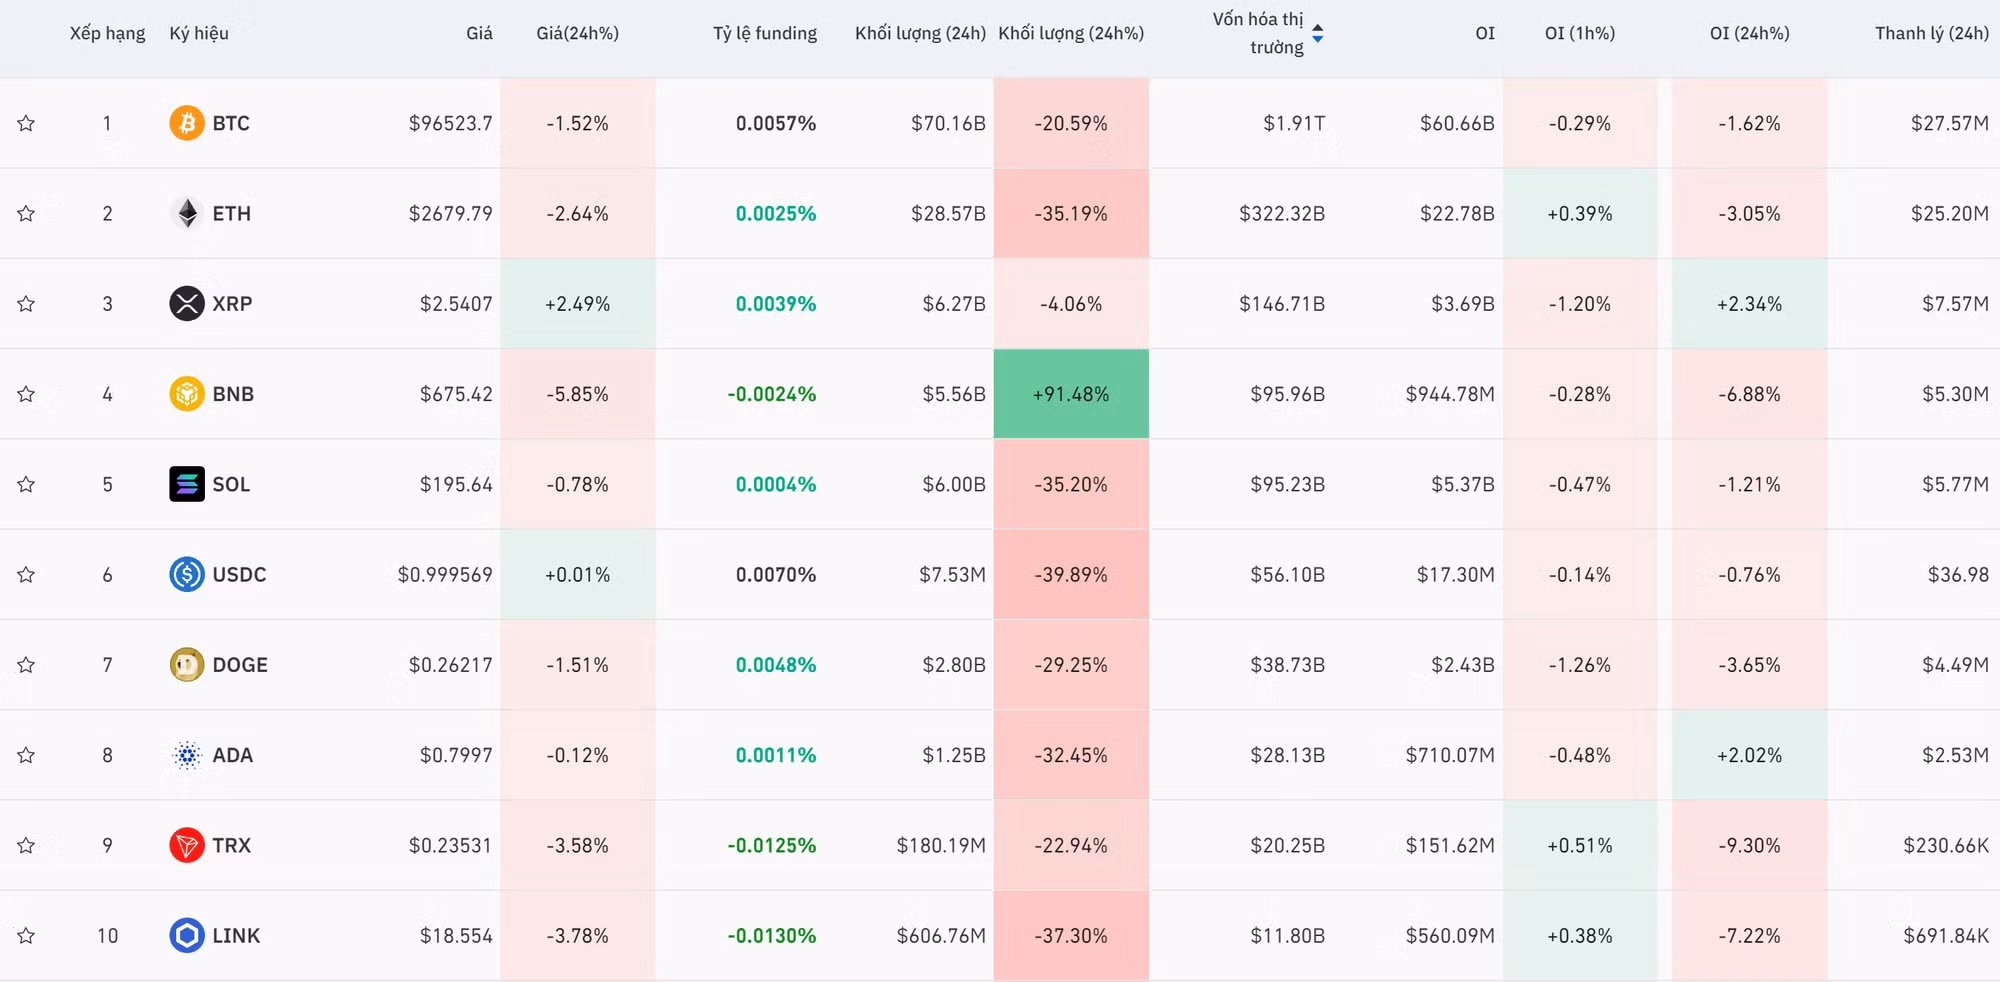2000x982 pixels.
Task: Open the ADA symbol link
Action: (x=232, y=755)
